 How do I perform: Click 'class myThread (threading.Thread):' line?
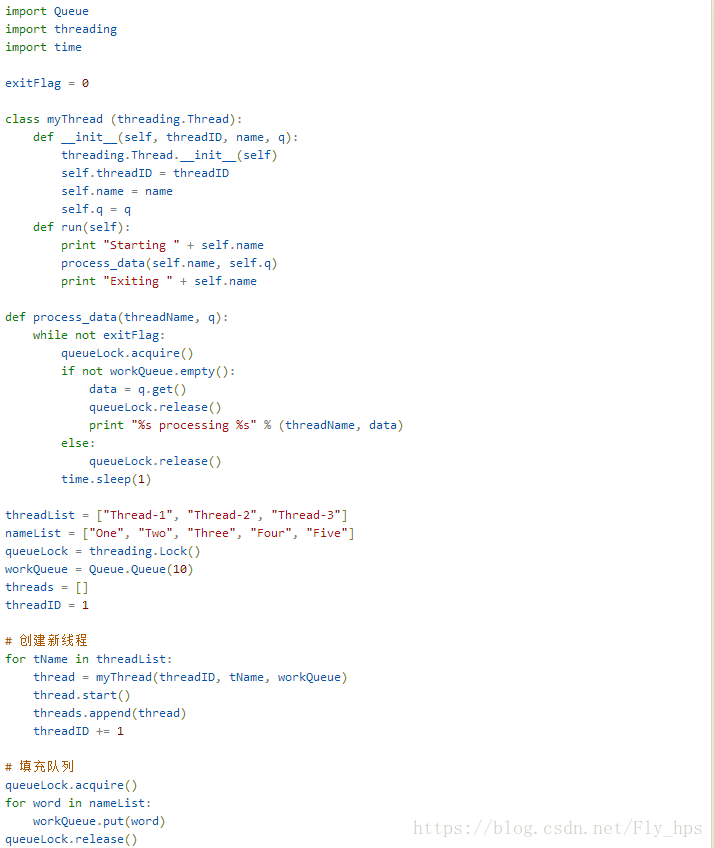tap(124, 119)
